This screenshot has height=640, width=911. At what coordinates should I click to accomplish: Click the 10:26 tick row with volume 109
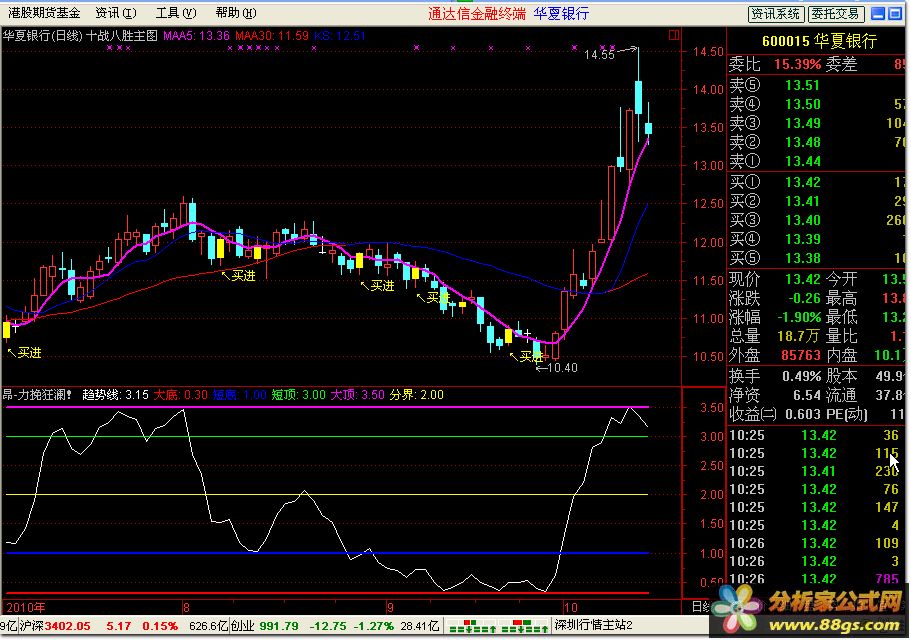[815, 544]
